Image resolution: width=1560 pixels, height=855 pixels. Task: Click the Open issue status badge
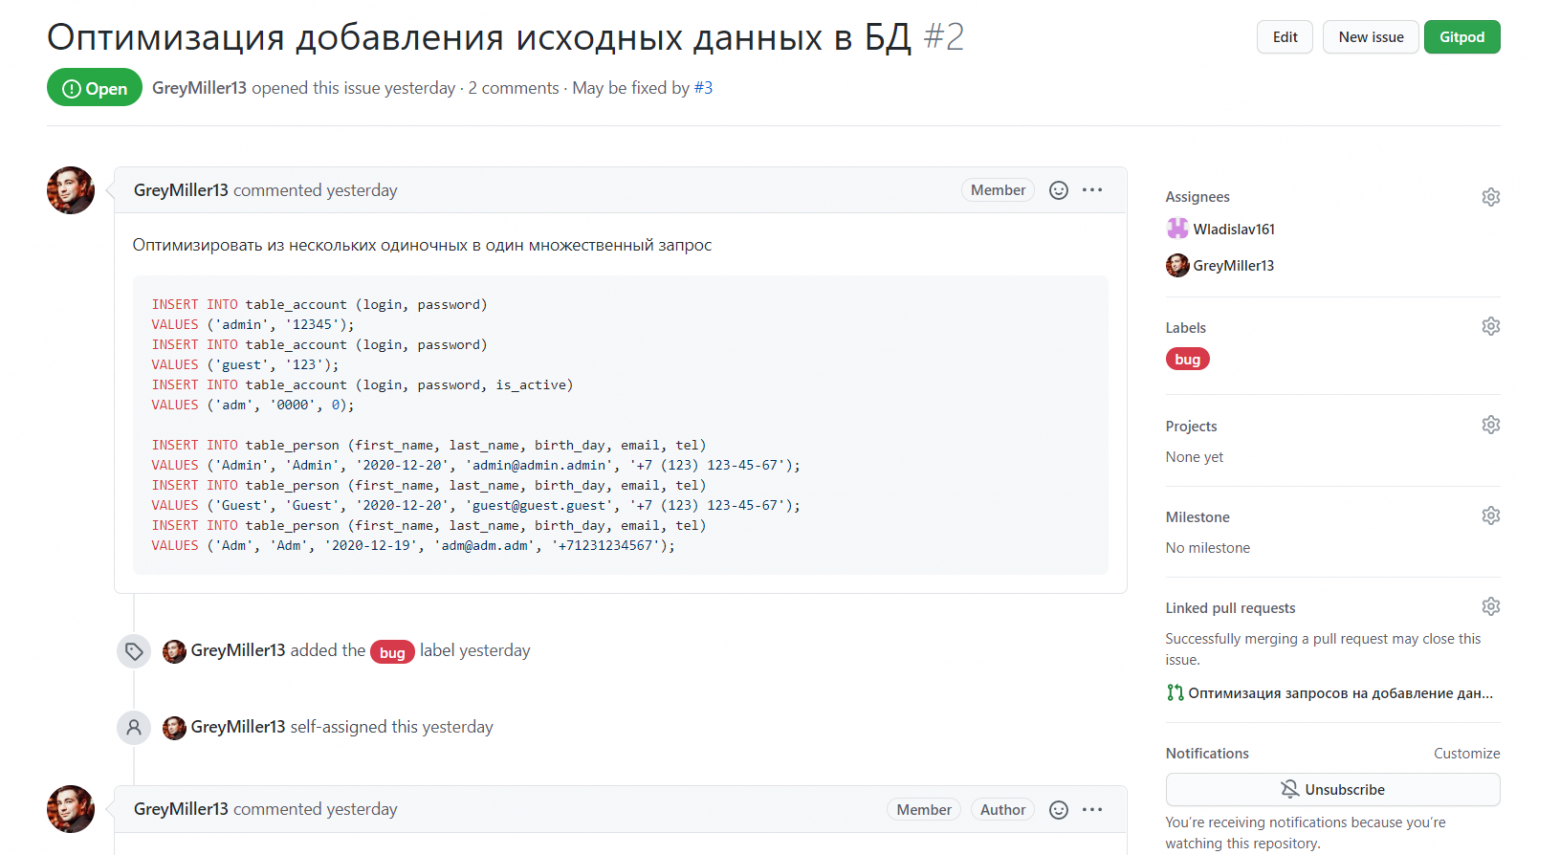point(94,88)
